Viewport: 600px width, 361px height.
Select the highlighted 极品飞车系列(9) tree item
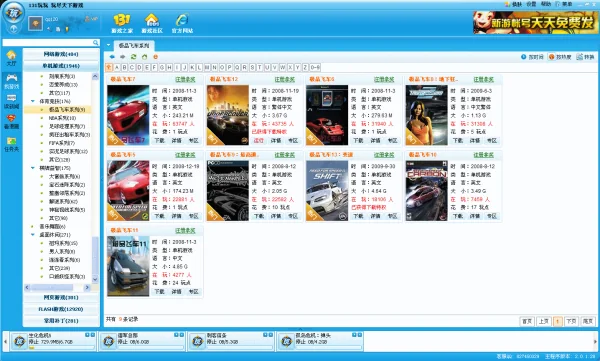[58, 109]
